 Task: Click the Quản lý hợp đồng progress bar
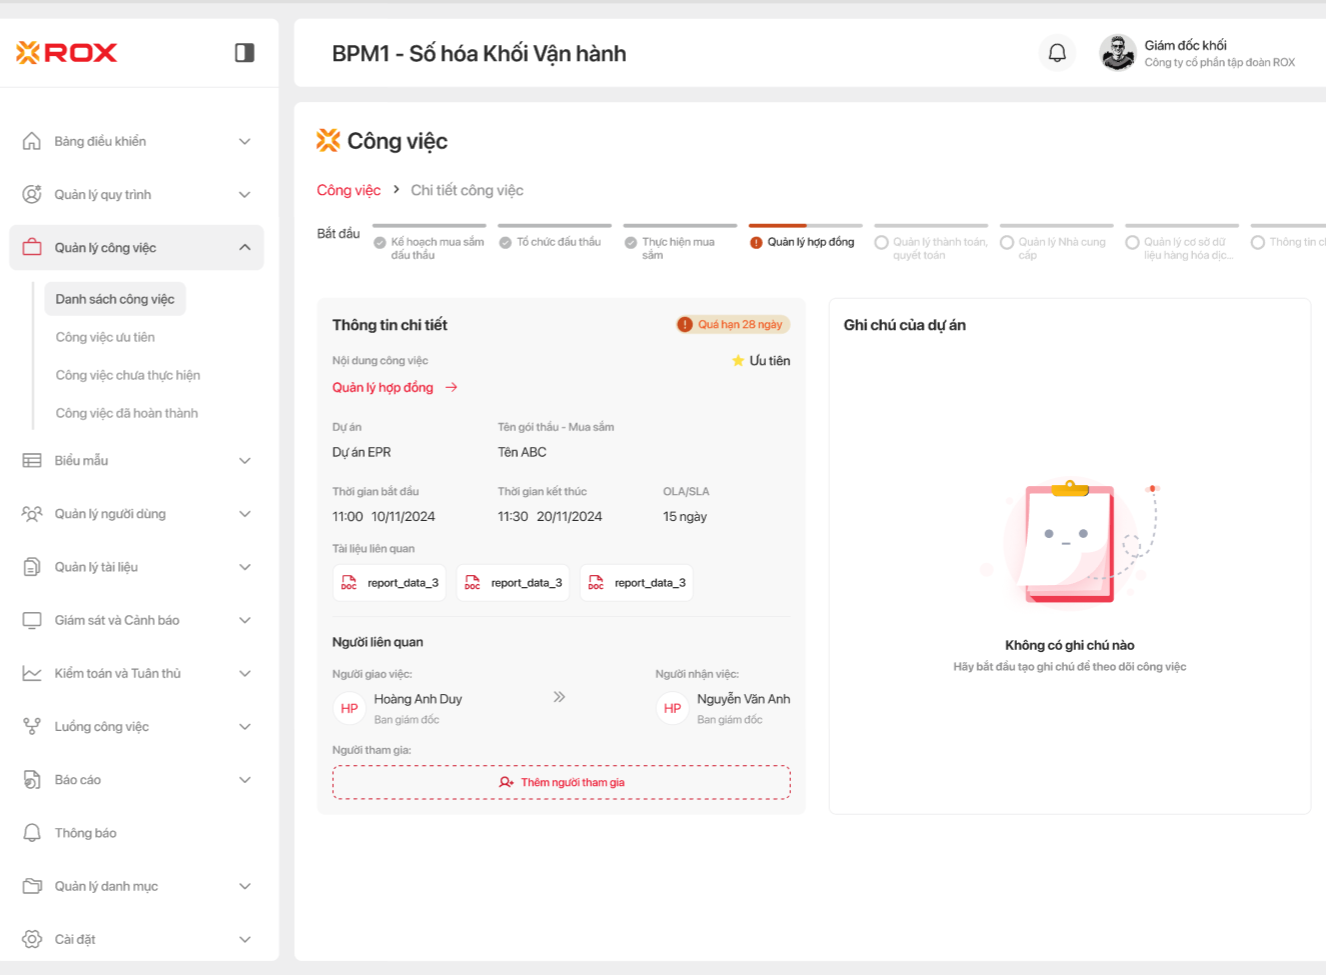coord(805,226)
